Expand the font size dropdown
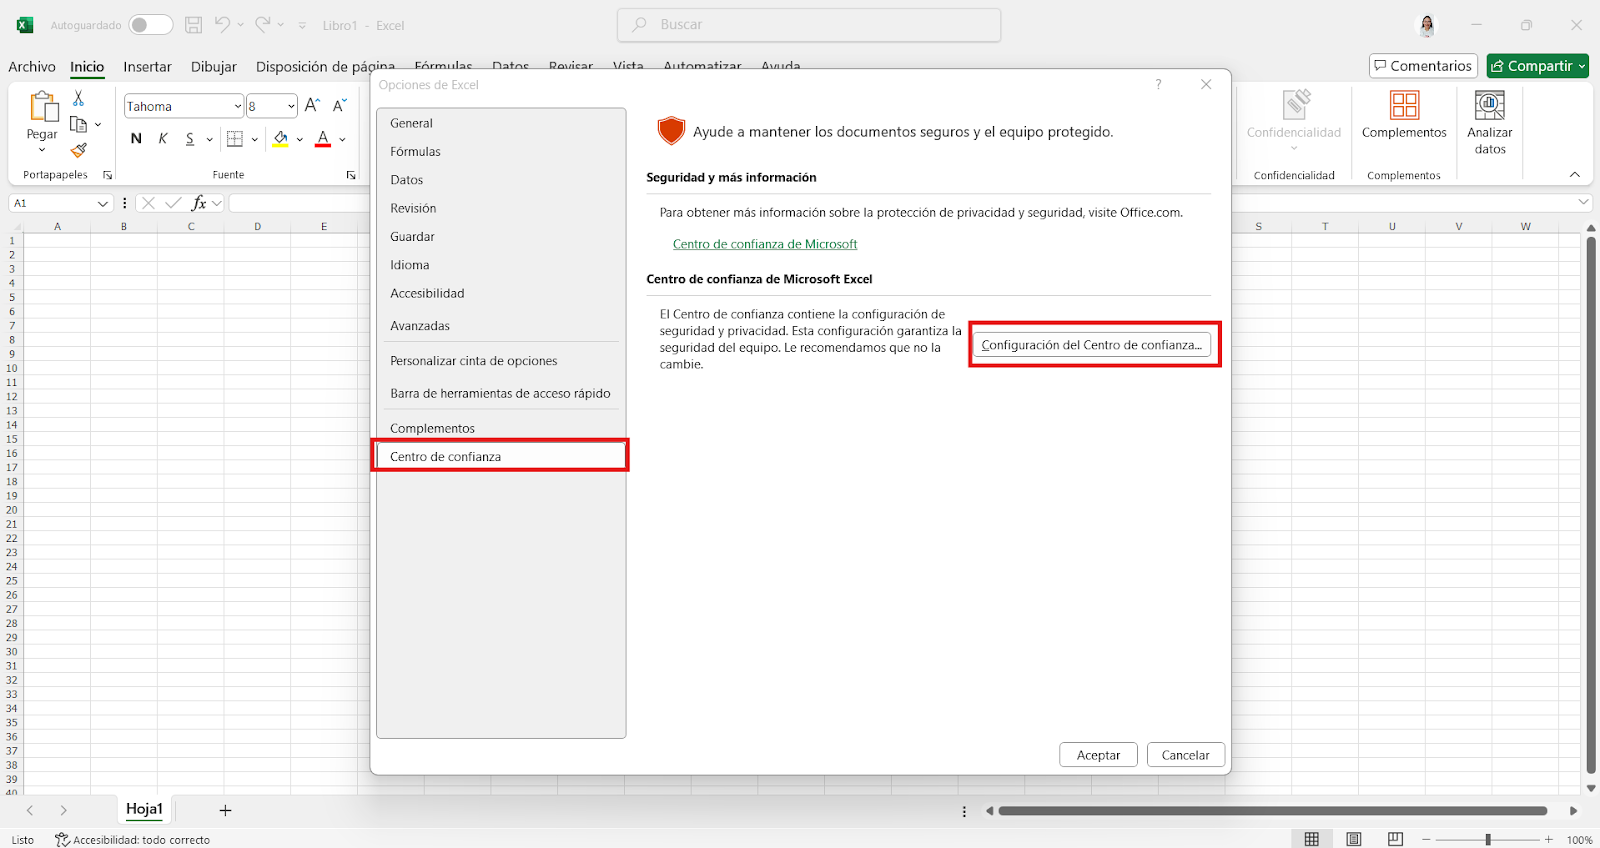1600x848 pixels. pos(291,106)
